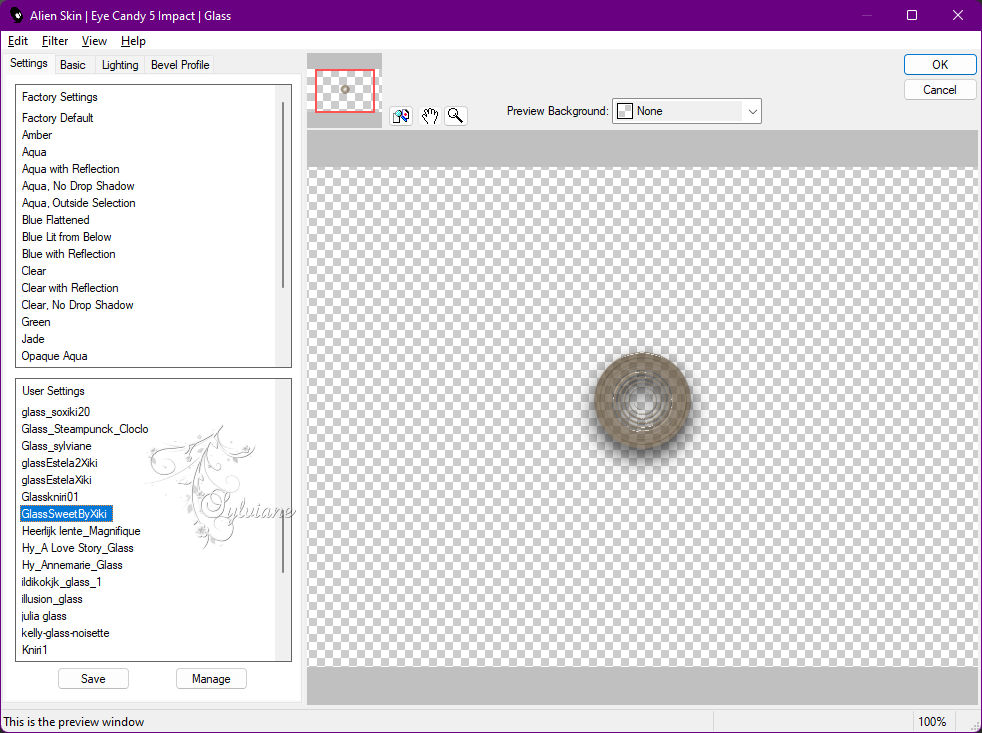Toggle the original/preview comparison icon
The height and width of the screenshot is (733, 982).
point(401,116)
